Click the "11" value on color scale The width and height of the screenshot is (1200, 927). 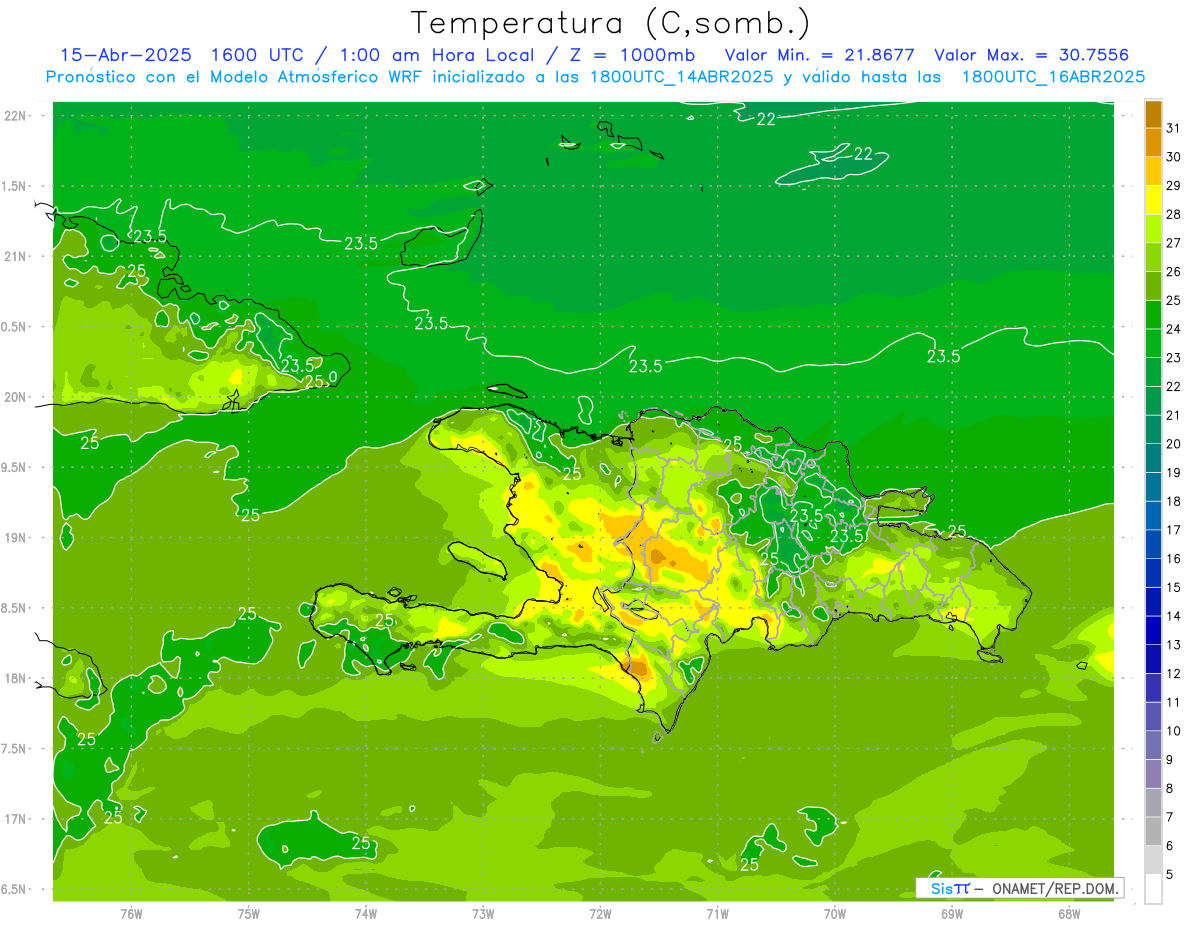(1174, 702)
